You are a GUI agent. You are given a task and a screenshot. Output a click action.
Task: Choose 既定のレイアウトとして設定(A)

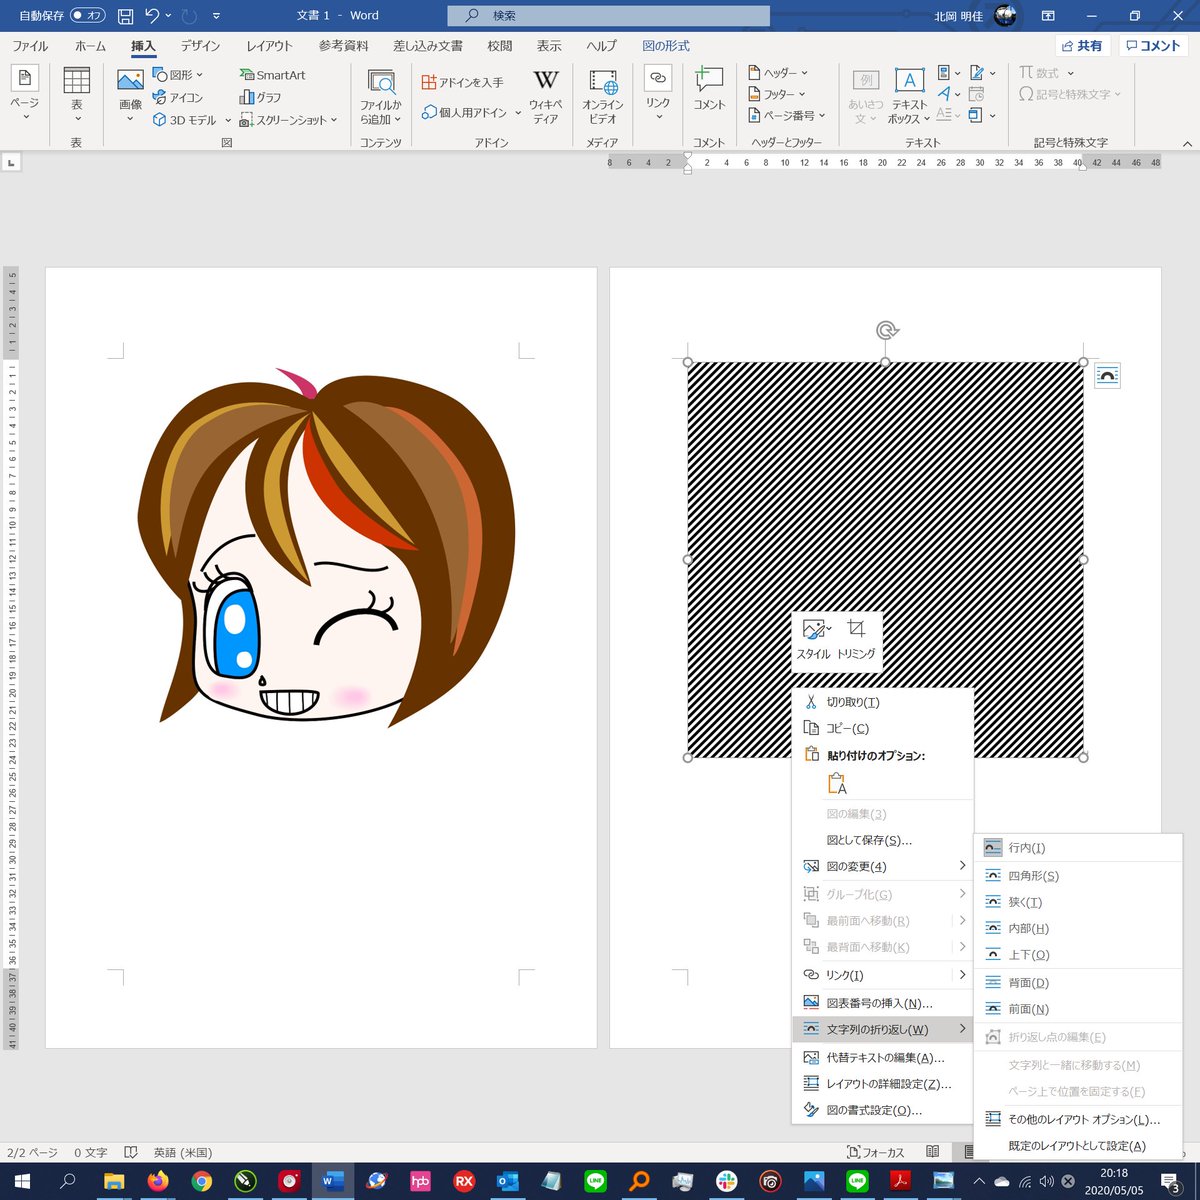pos(1078,1146)
